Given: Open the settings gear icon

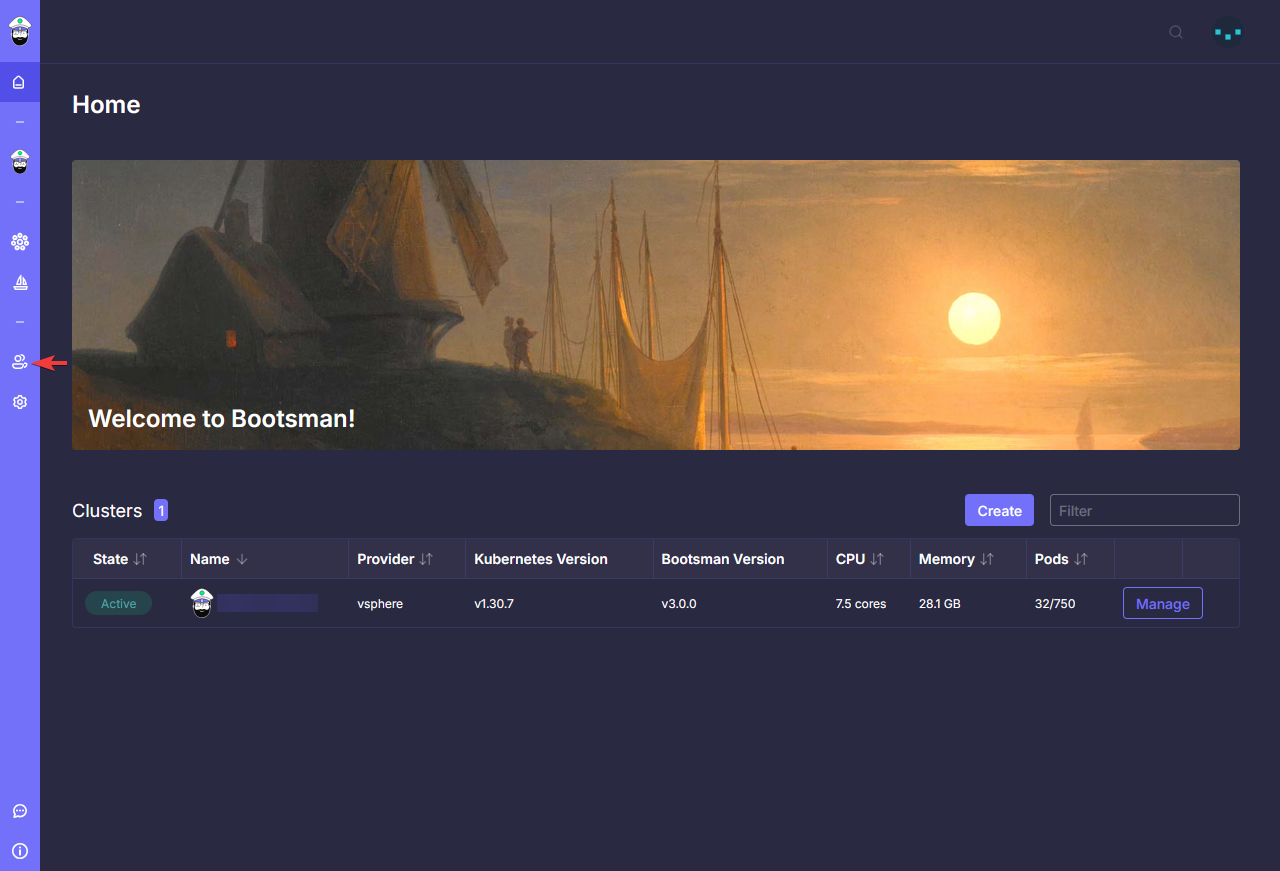Looking at the screenshot, I should pos(20,402).
